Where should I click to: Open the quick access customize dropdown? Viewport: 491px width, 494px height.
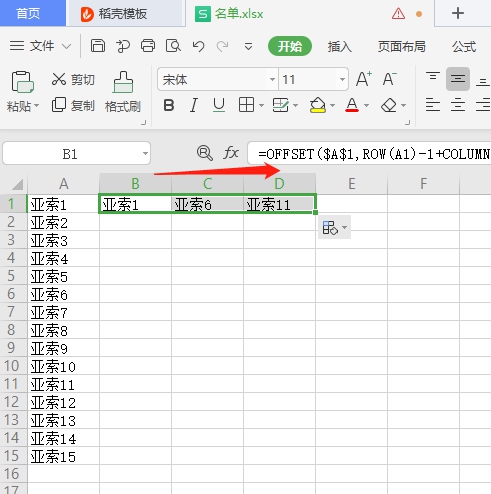pyautogui.click(x=248, y=46)
